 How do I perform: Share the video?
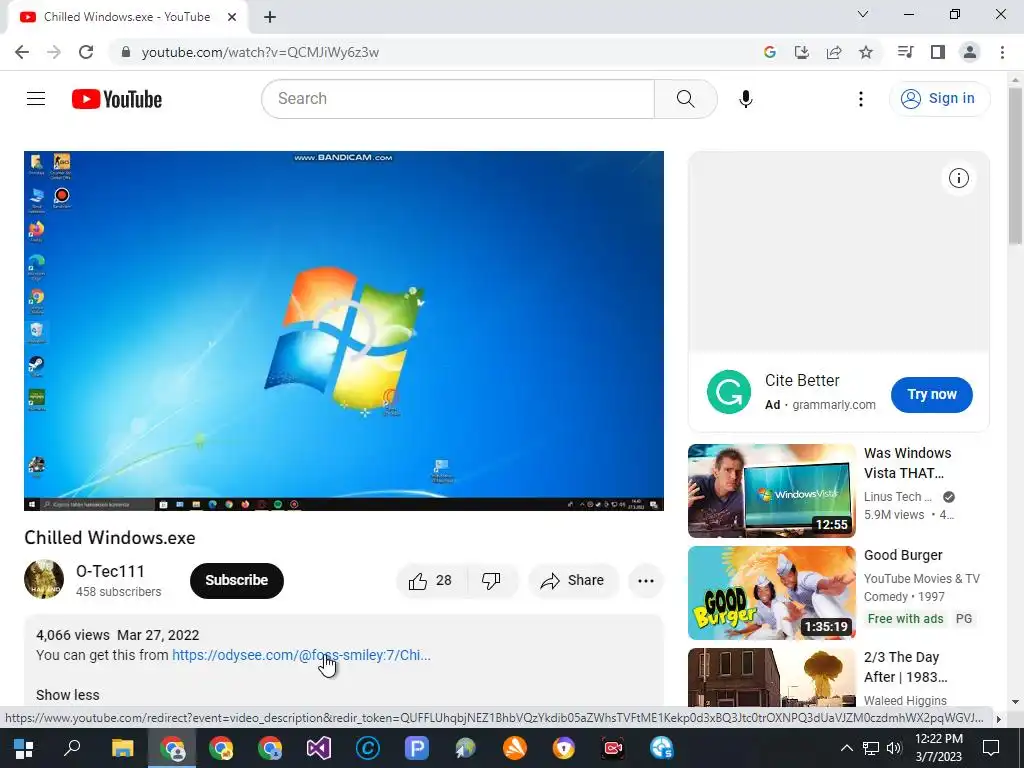[x=572, y=581]
